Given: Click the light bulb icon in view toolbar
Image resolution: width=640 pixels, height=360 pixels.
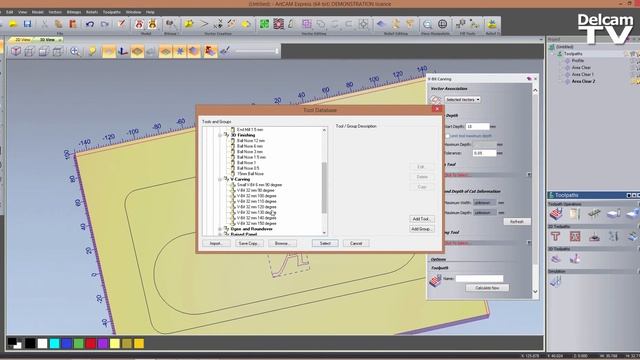Looking at the screenshot, I should 92,51.
